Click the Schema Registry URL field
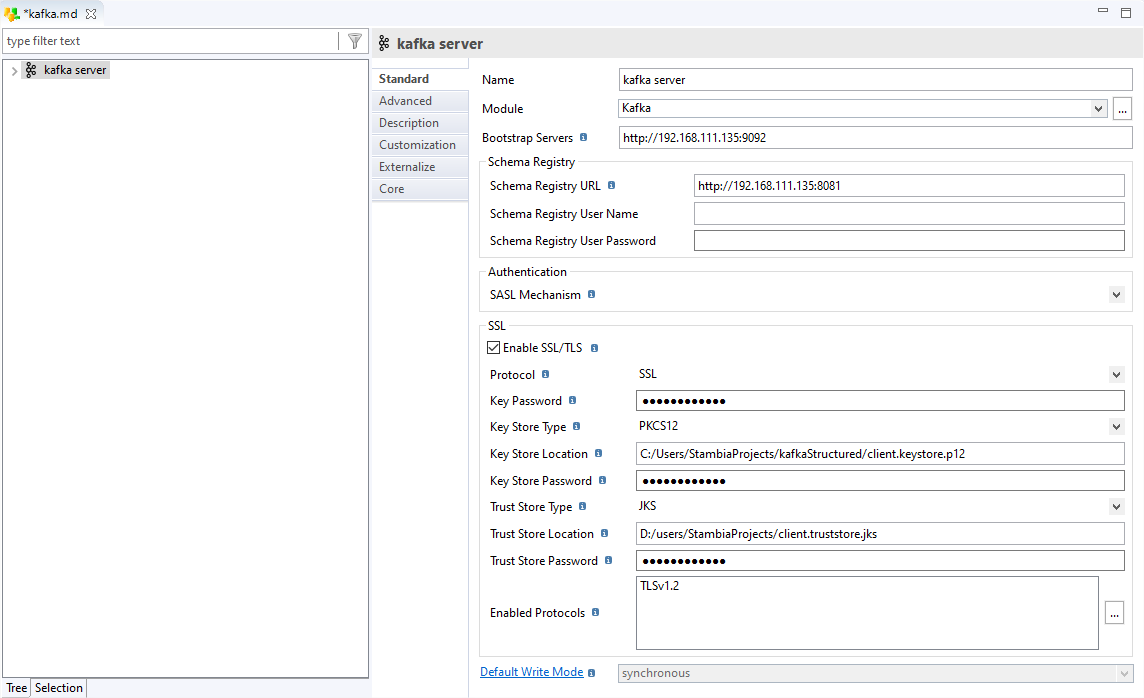This screenshot has width=1144, height=698. click(x=909, y=185)
